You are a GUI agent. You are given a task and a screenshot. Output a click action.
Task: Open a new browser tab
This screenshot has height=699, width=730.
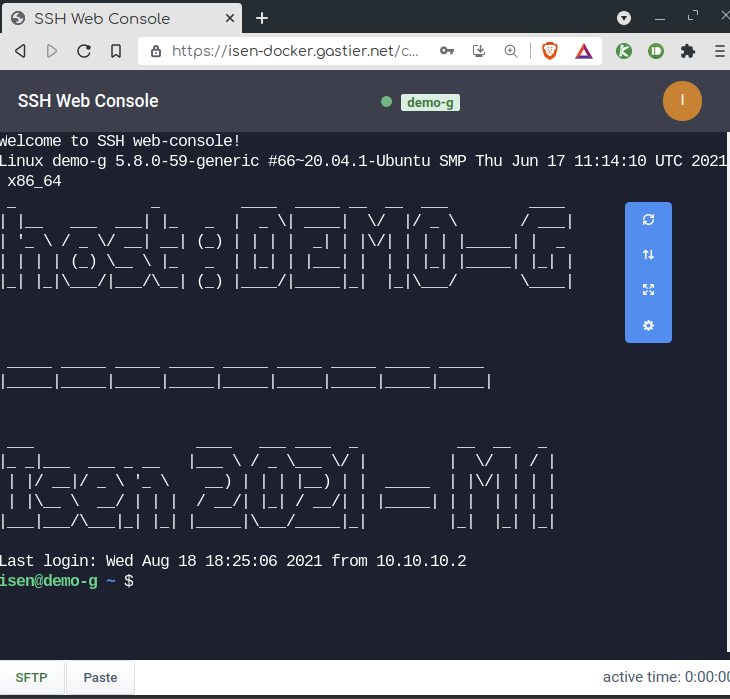[x=262, y=18]
